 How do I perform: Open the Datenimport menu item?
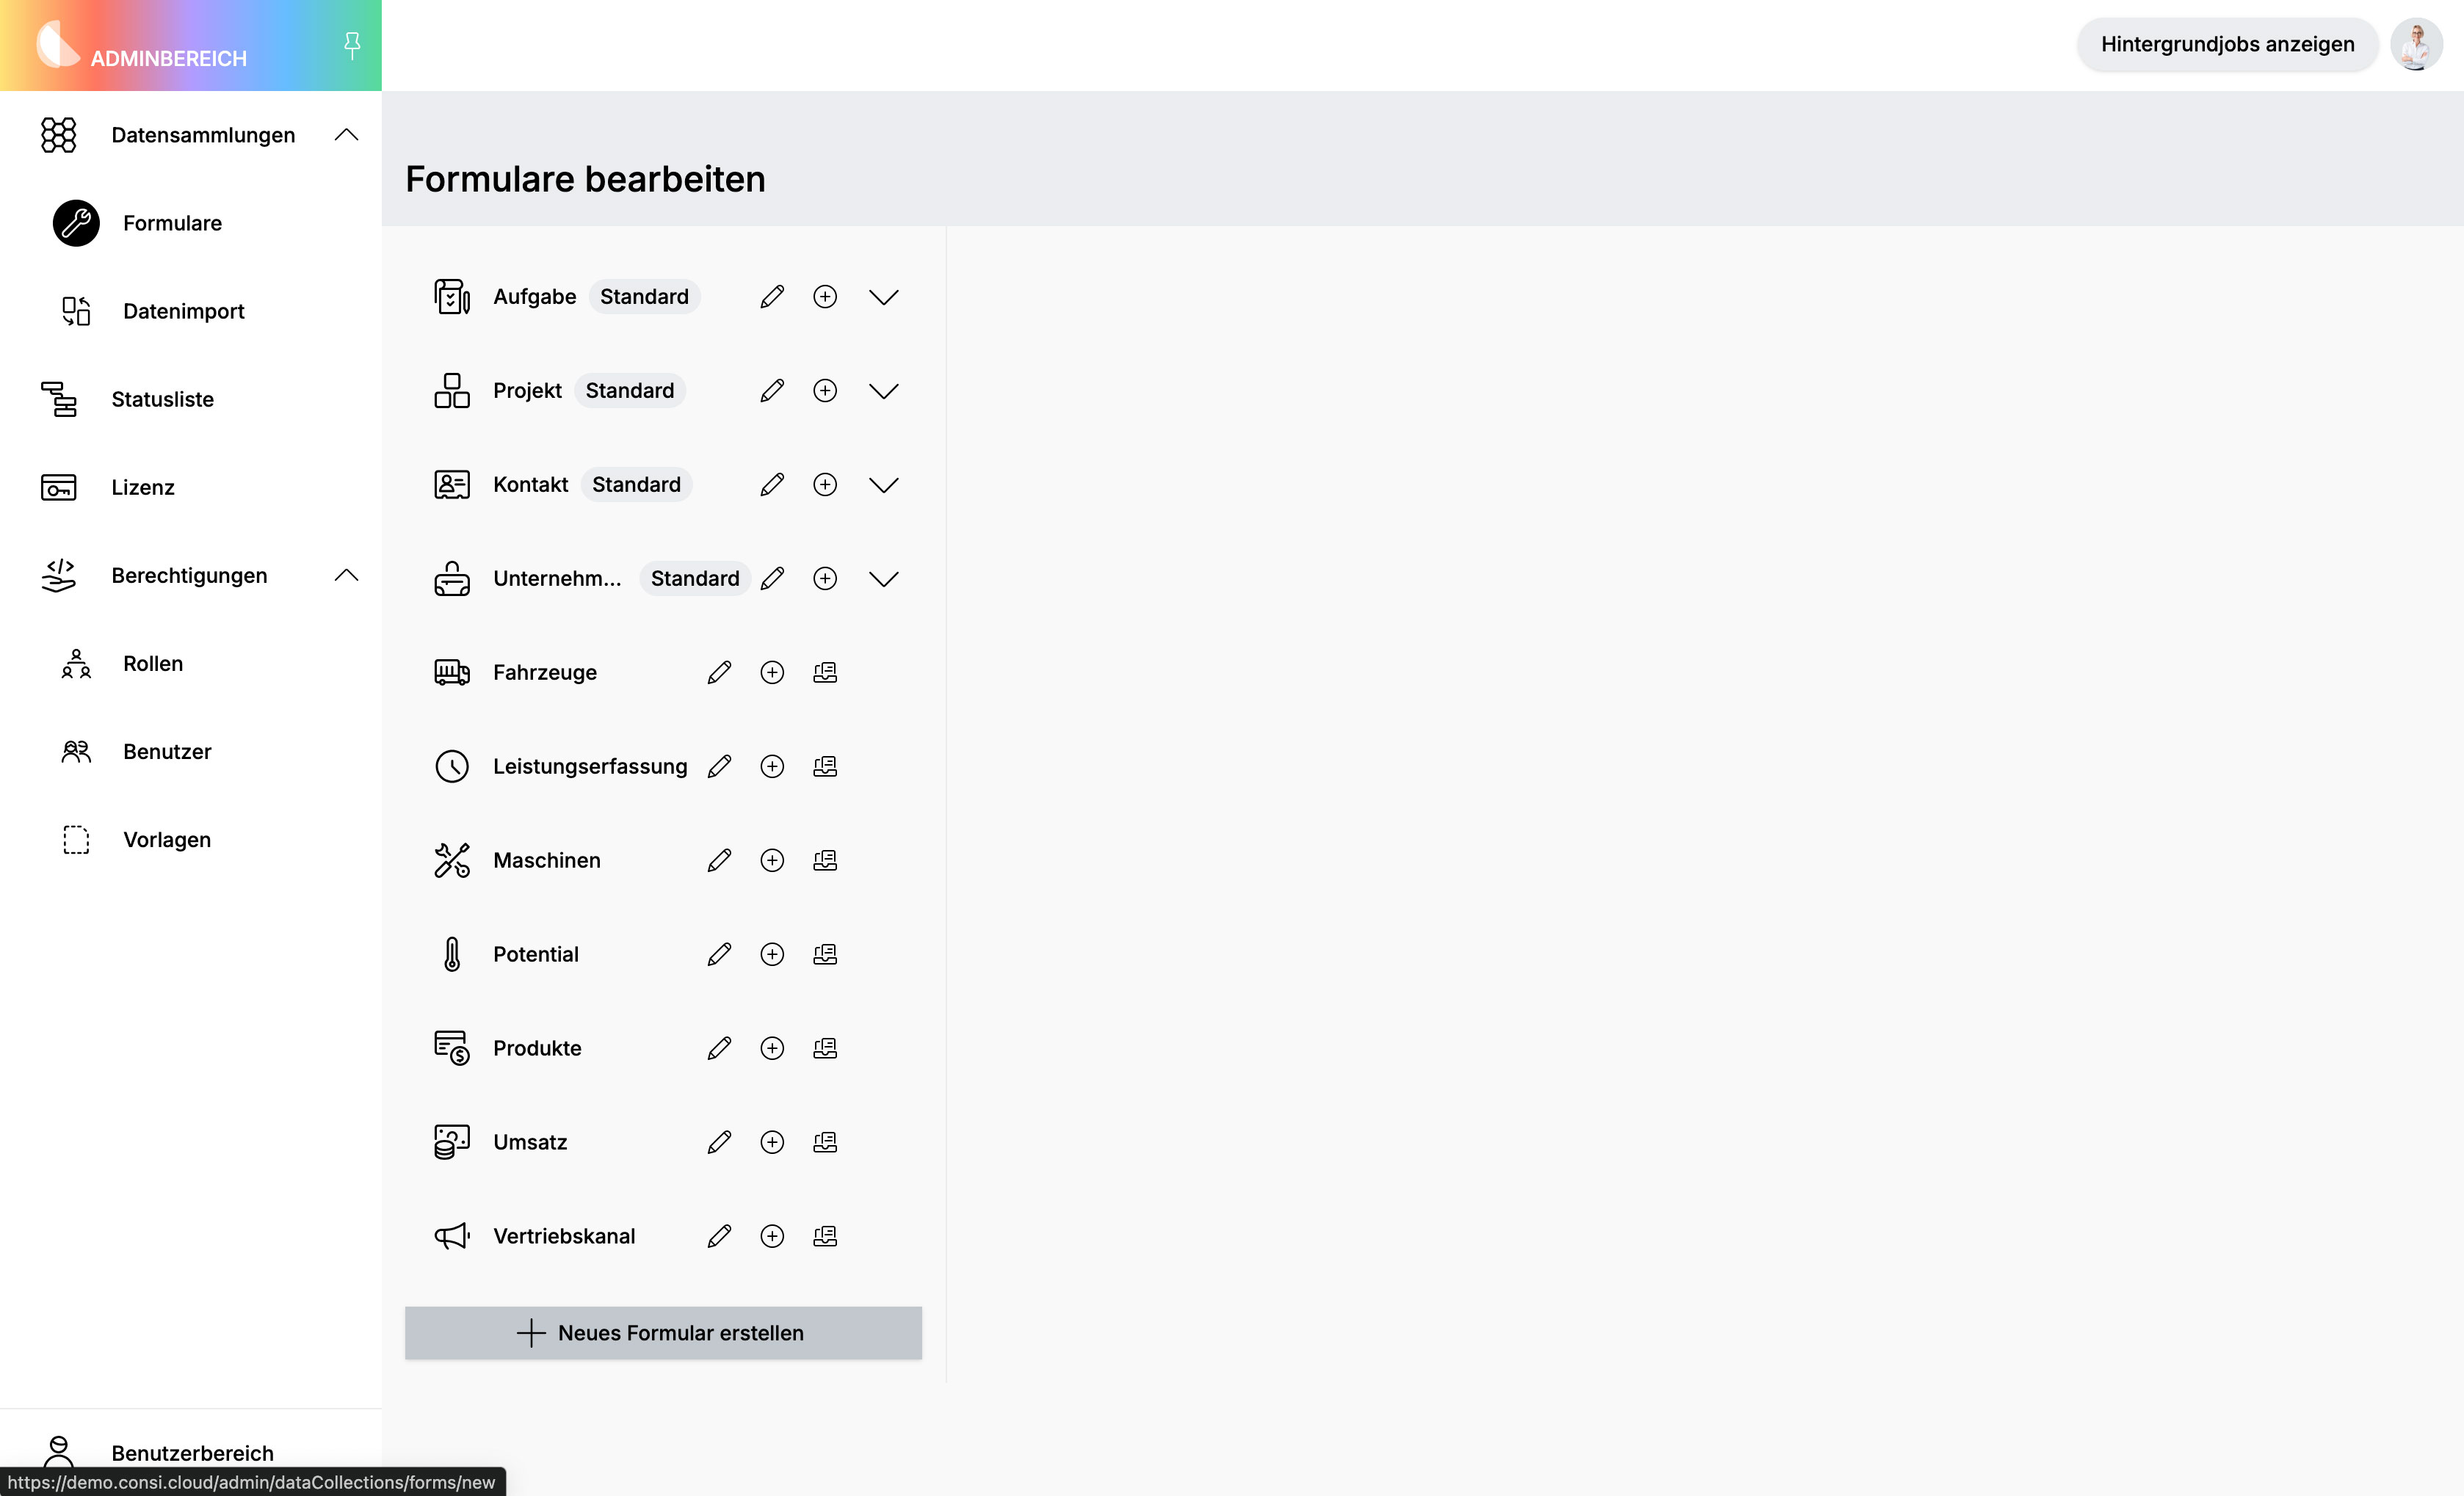[183, 311]
